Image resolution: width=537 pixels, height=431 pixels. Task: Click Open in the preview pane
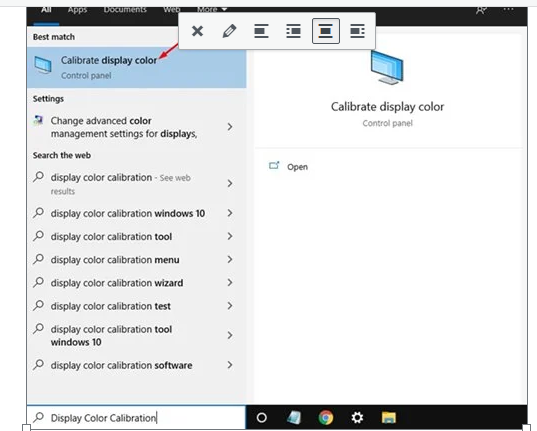(x=297, y=167)
